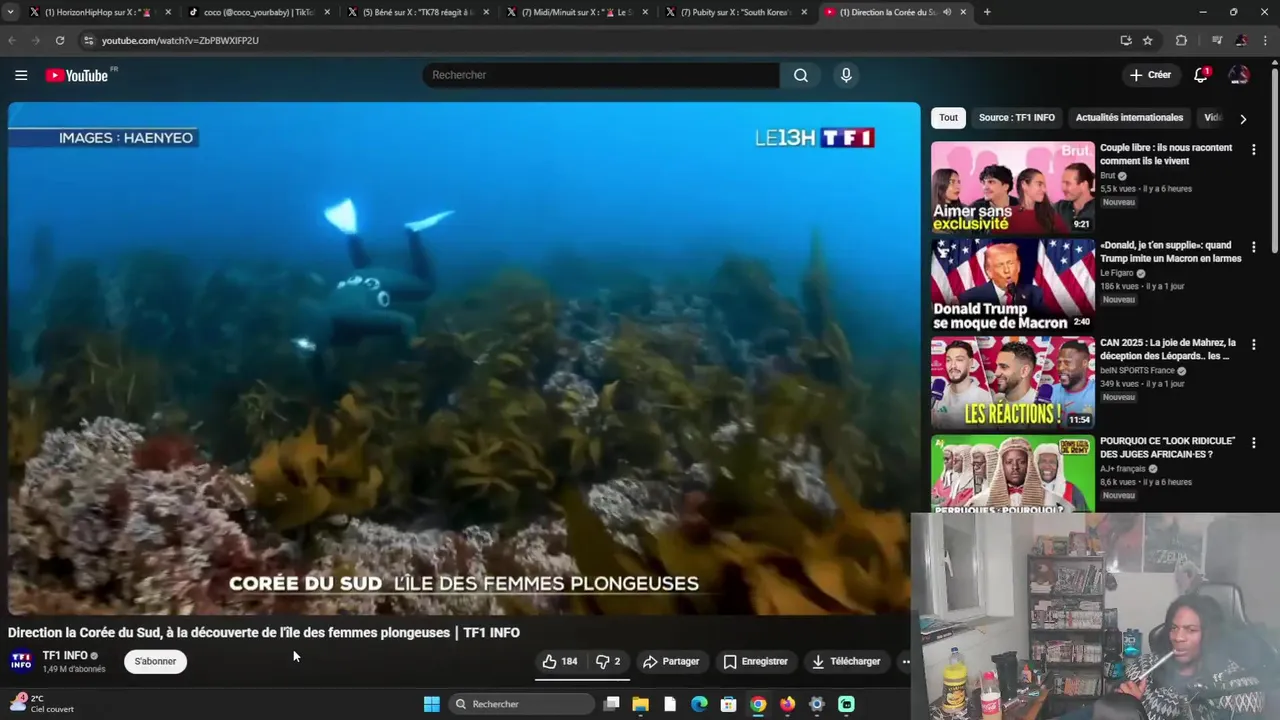The height and width of the screenshot is (720, 1280).
Task: Install app icon in address bar
Action: 1125,40
